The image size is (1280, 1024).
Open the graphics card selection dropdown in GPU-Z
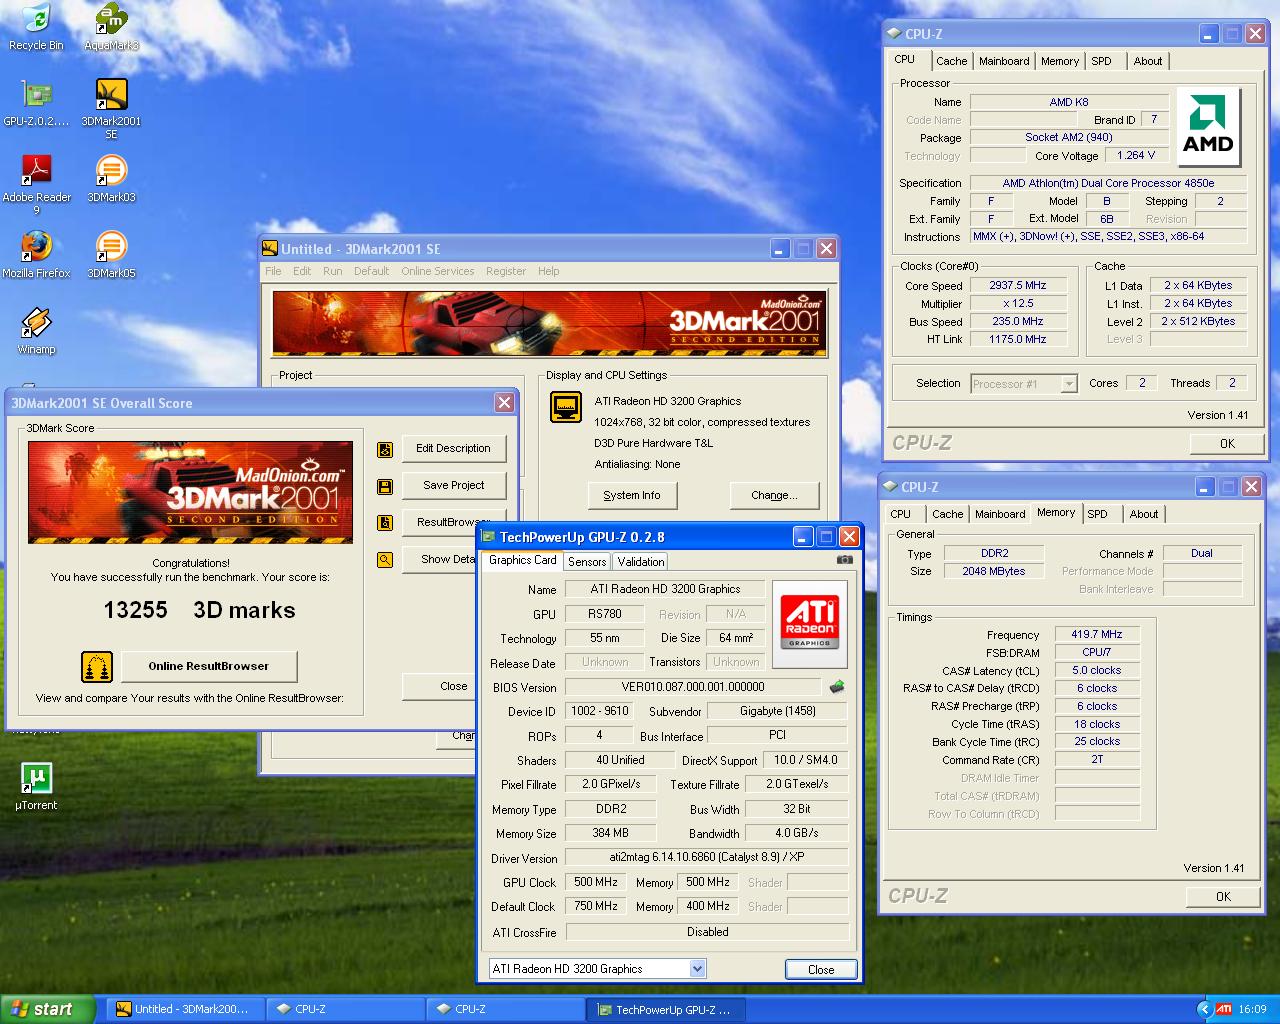(698, 968)
